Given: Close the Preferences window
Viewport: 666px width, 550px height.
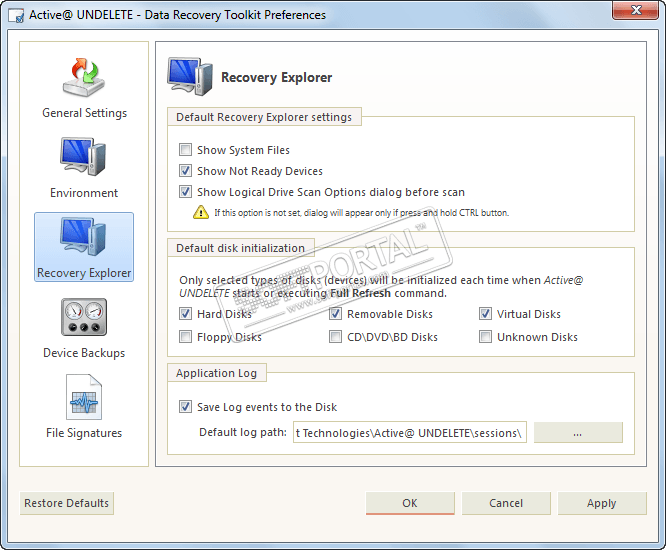Looking at the screenshot, I should point(635,10).
